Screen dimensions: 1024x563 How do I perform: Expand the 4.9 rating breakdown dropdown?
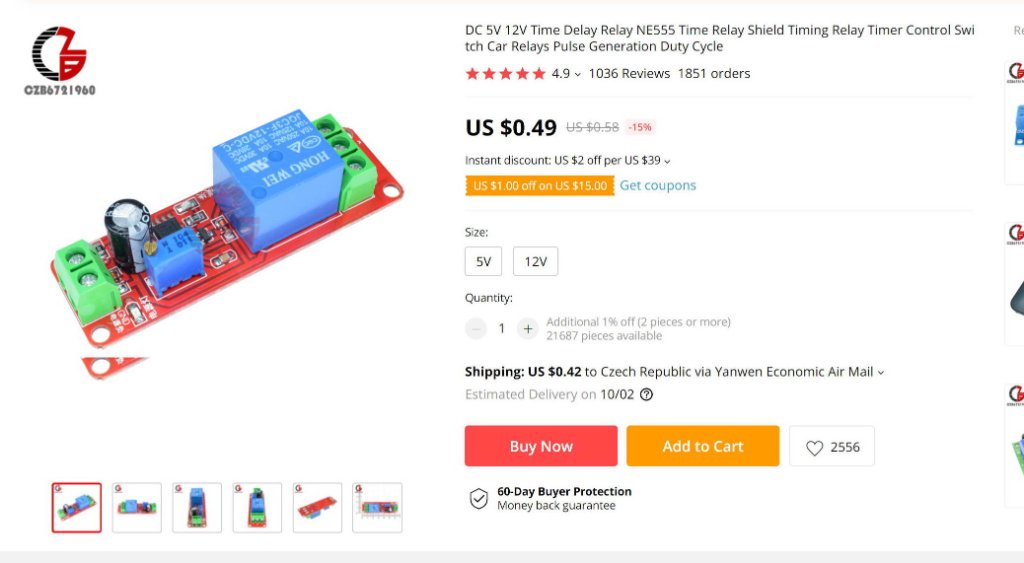[x=577, y=75]
